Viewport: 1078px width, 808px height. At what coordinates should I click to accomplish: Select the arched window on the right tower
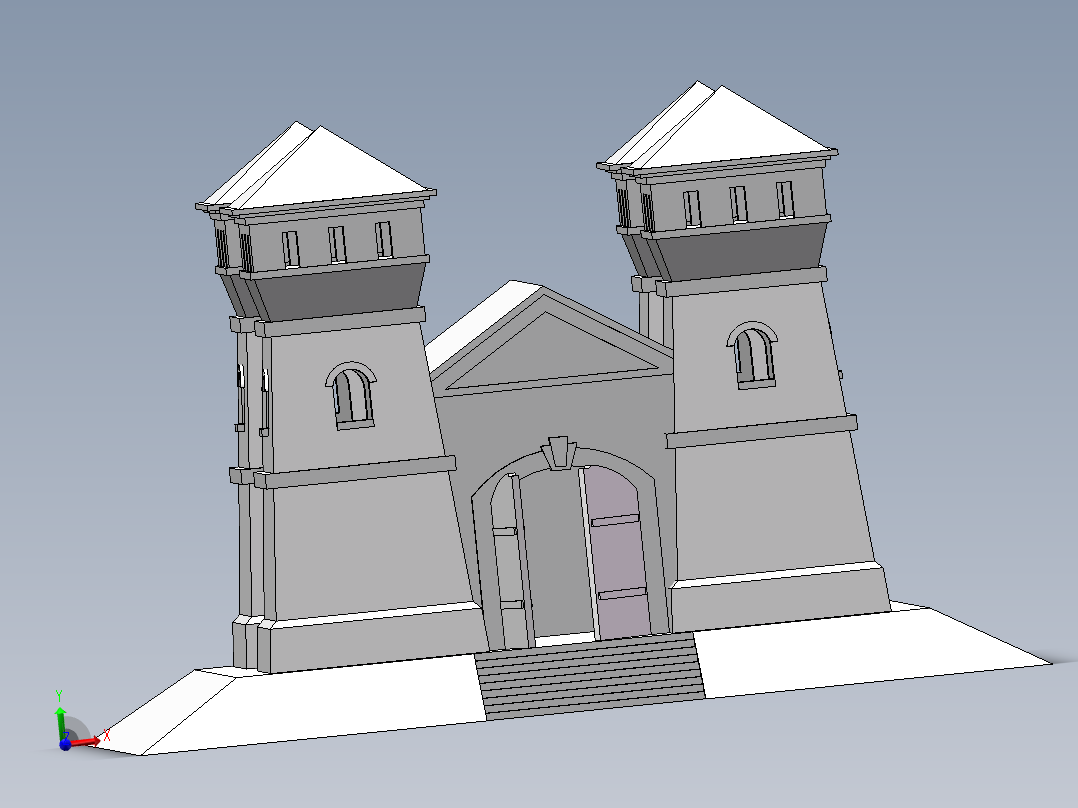click(x=754, y=356)
